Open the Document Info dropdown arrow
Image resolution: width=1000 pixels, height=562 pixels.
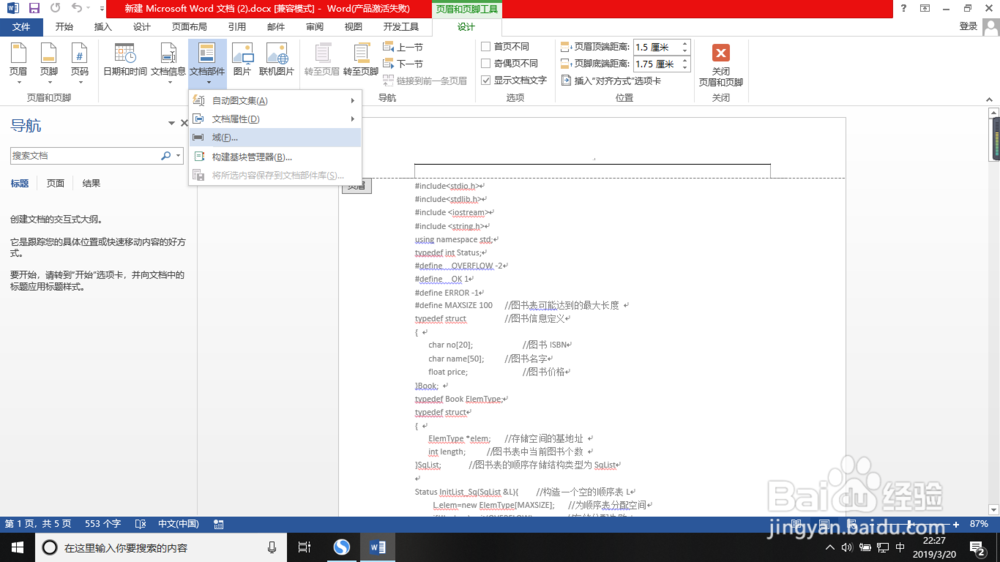(x=169, y=83)
